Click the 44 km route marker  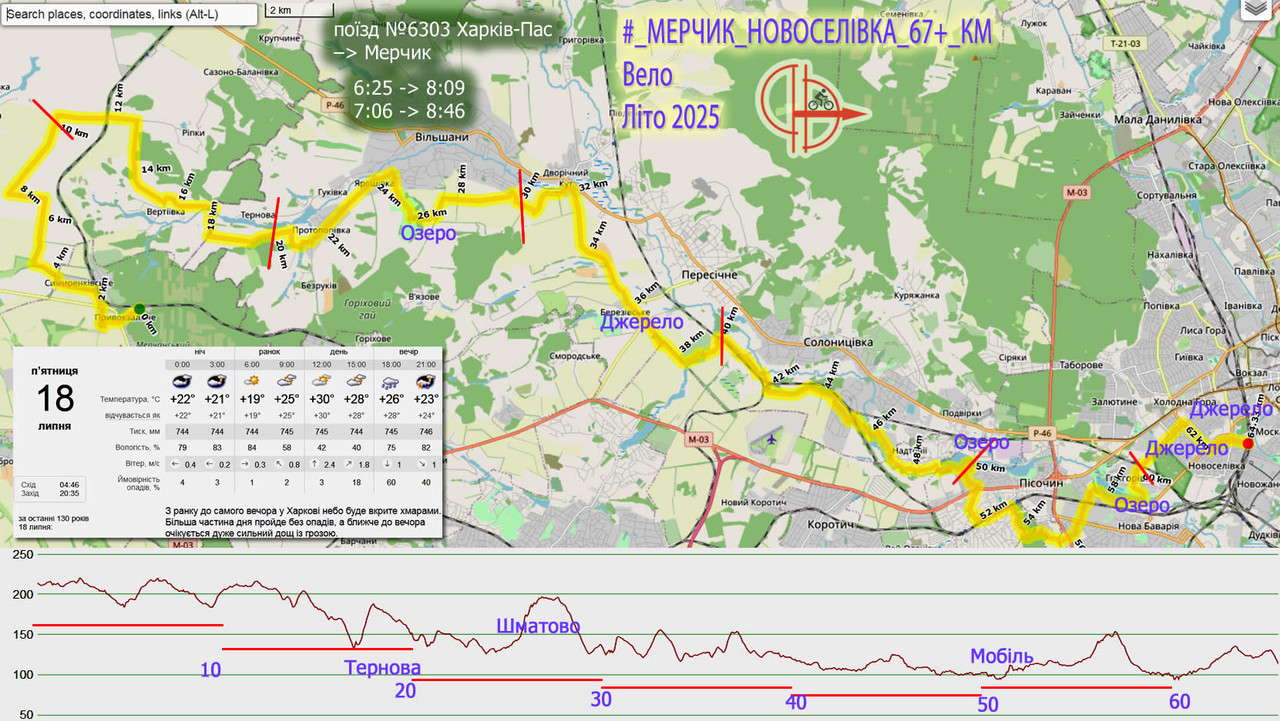[x=833, y=375]
